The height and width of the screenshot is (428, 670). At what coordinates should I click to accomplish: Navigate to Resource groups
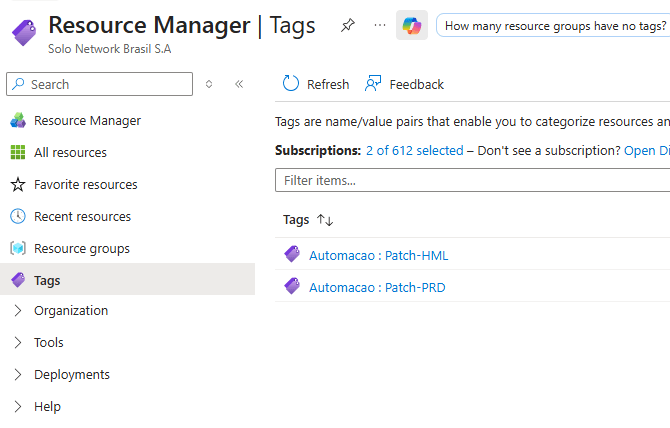[x=81, y=249]
